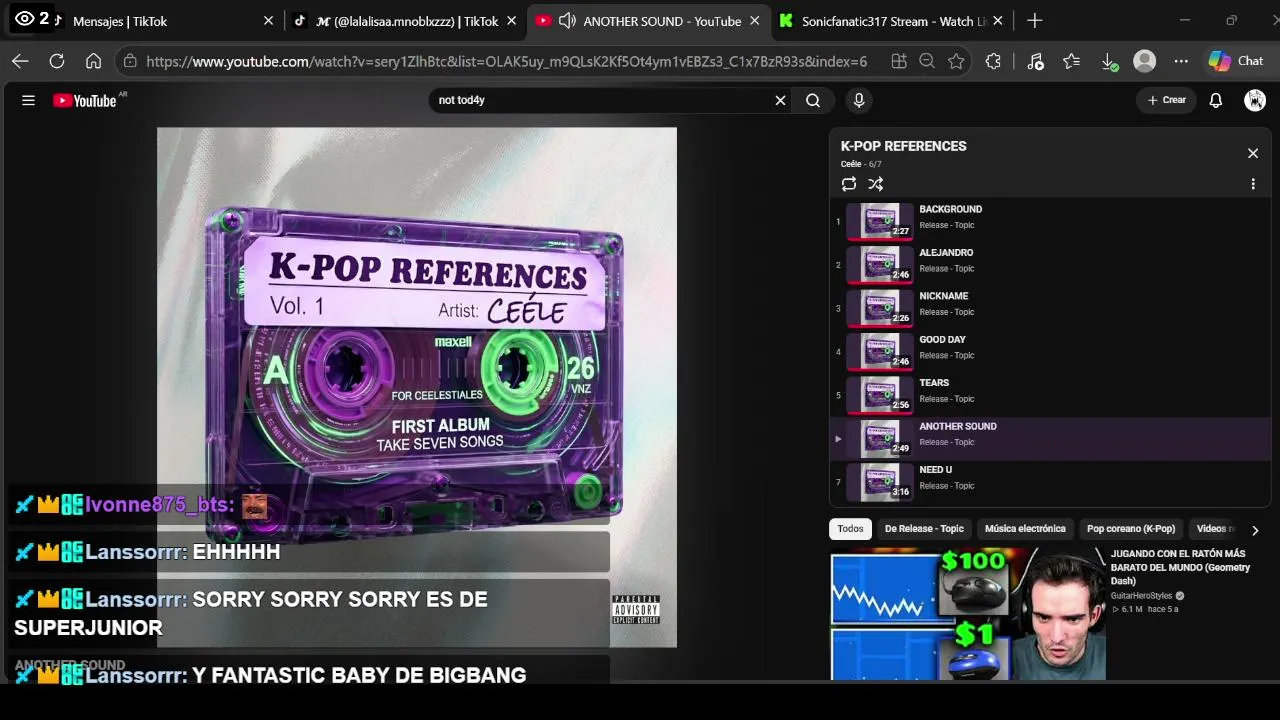The width and height of the screenshot is (1280, 720).
Task: Close the K-POP REFERENCES playlist panel
Action: point(1252,153)
